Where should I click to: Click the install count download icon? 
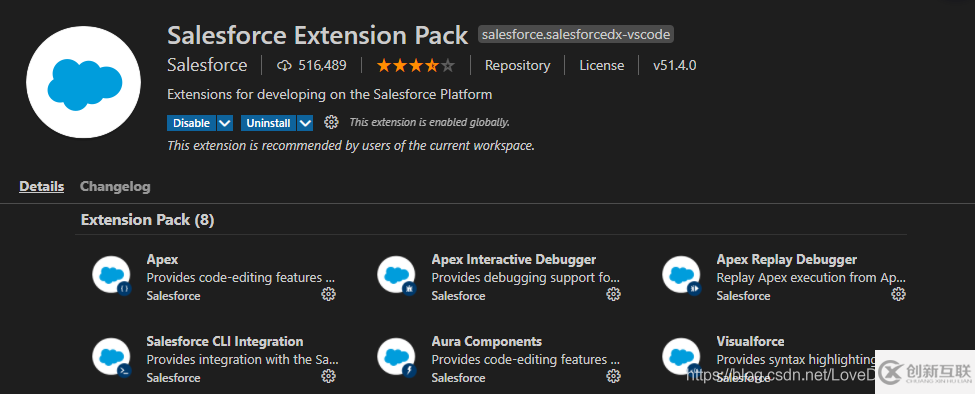coord(284,65)
